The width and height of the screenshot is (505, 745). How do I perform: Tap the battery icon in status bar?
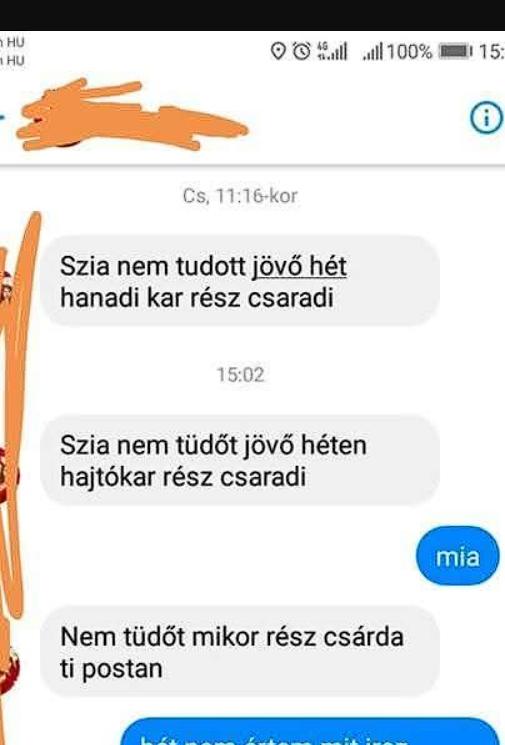click(x=456, y=51)
